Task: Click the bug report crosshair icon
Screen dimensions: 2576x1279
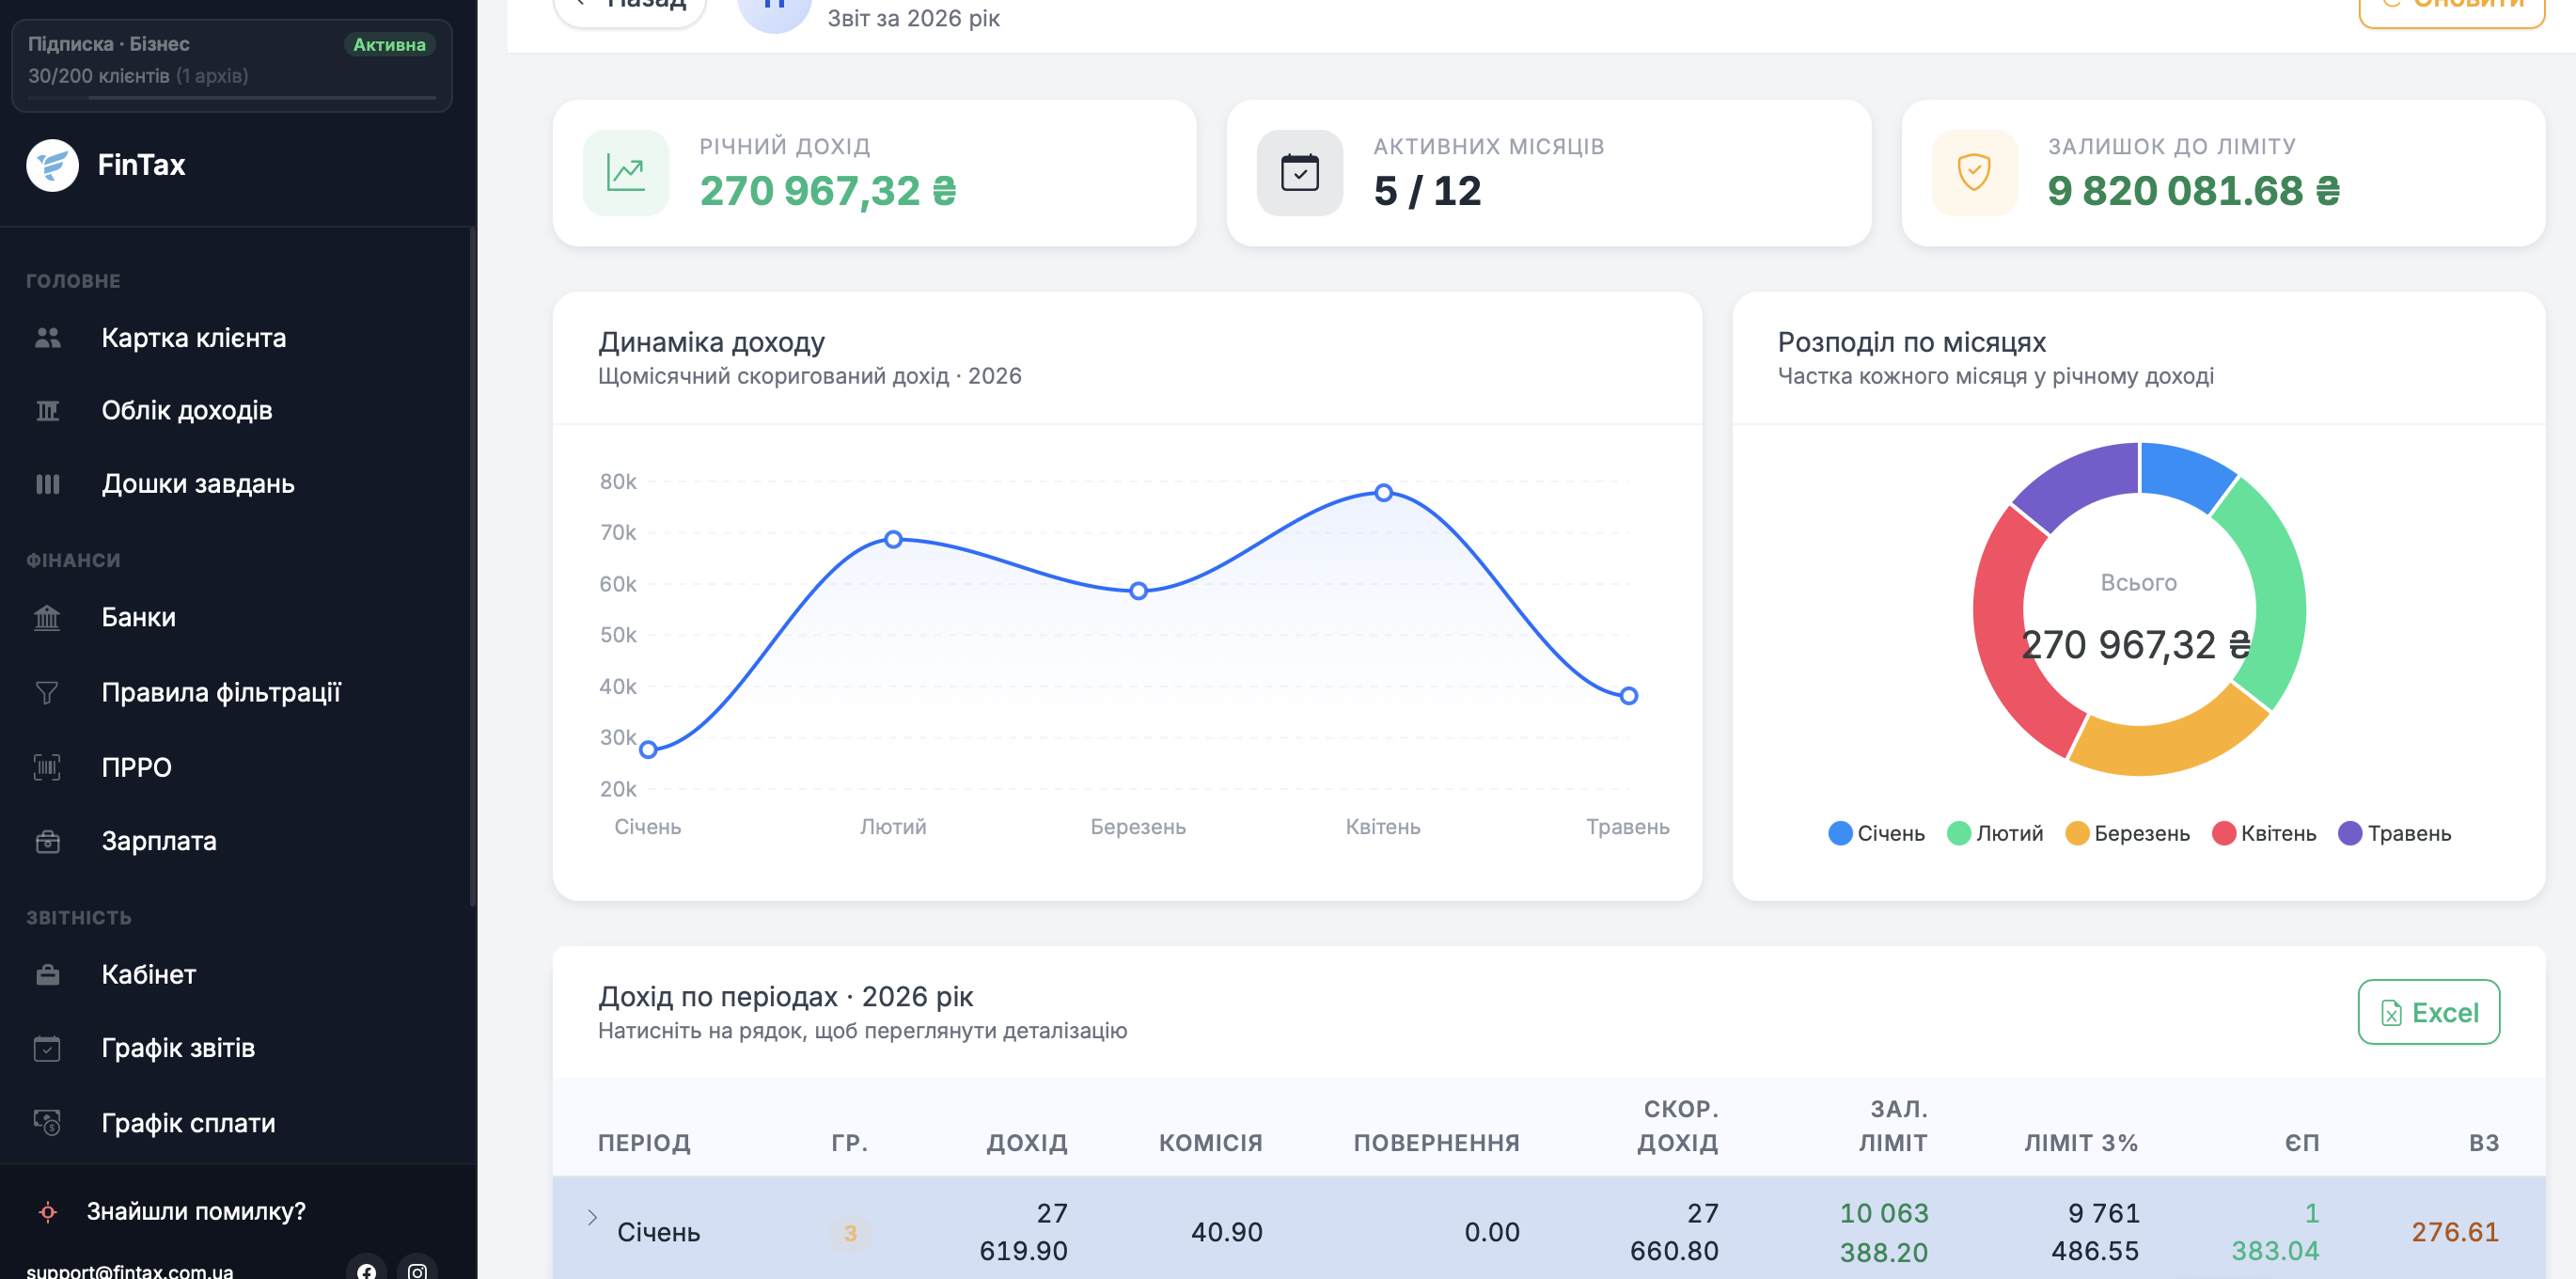Action: 47,1212
